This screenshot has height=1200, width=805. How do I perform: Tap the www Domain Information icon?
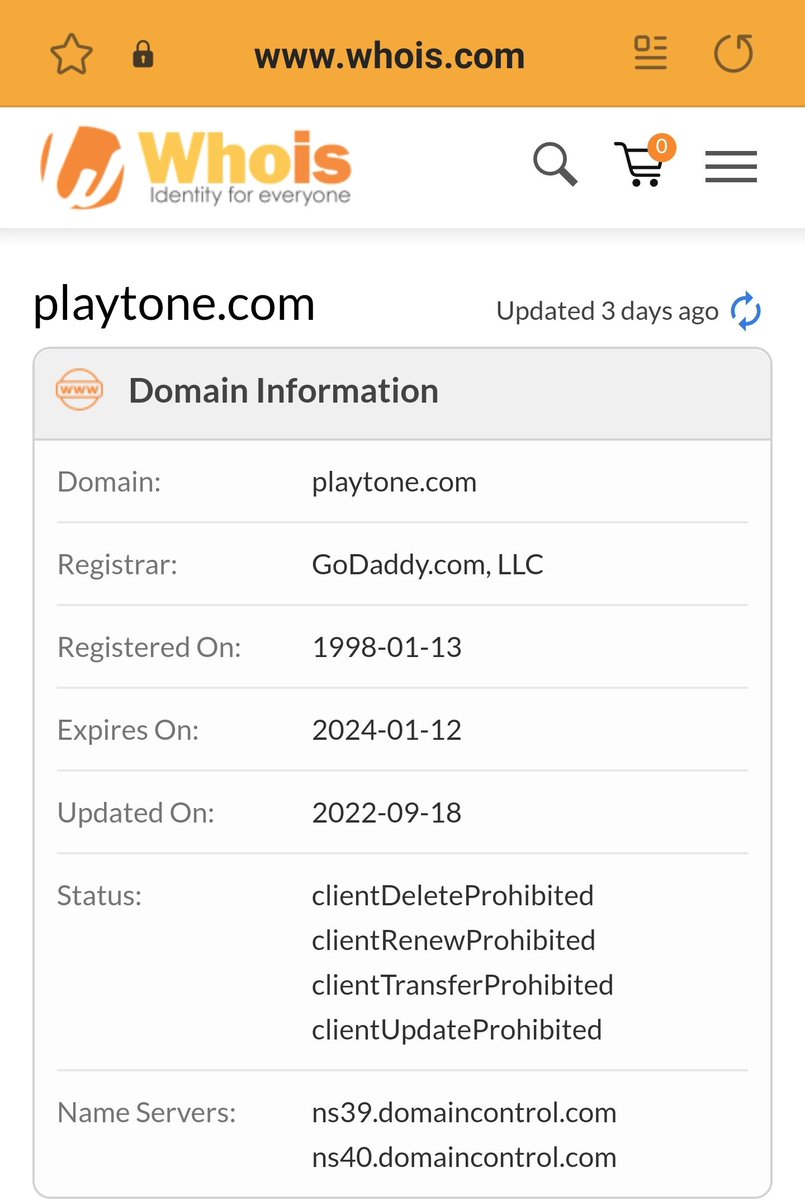click(x=80, y=391)
